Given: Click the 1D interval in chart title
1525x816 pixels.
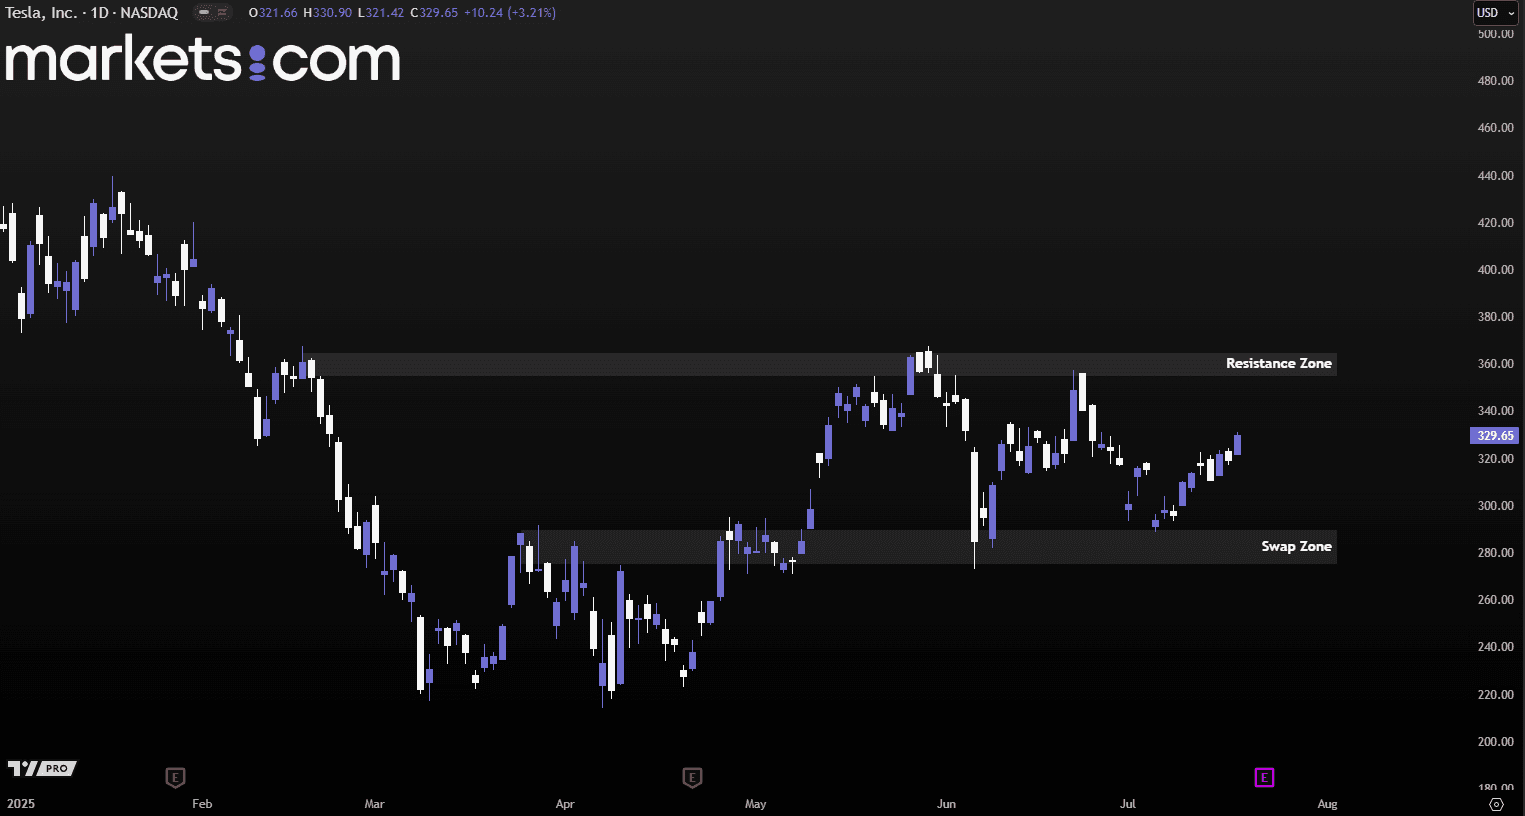Looking at the screenshot, I should [101, 13].
